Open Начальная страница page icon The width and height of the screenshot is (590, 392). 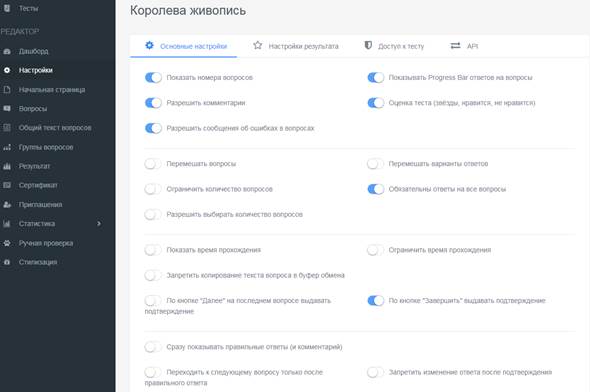(7, 90)
